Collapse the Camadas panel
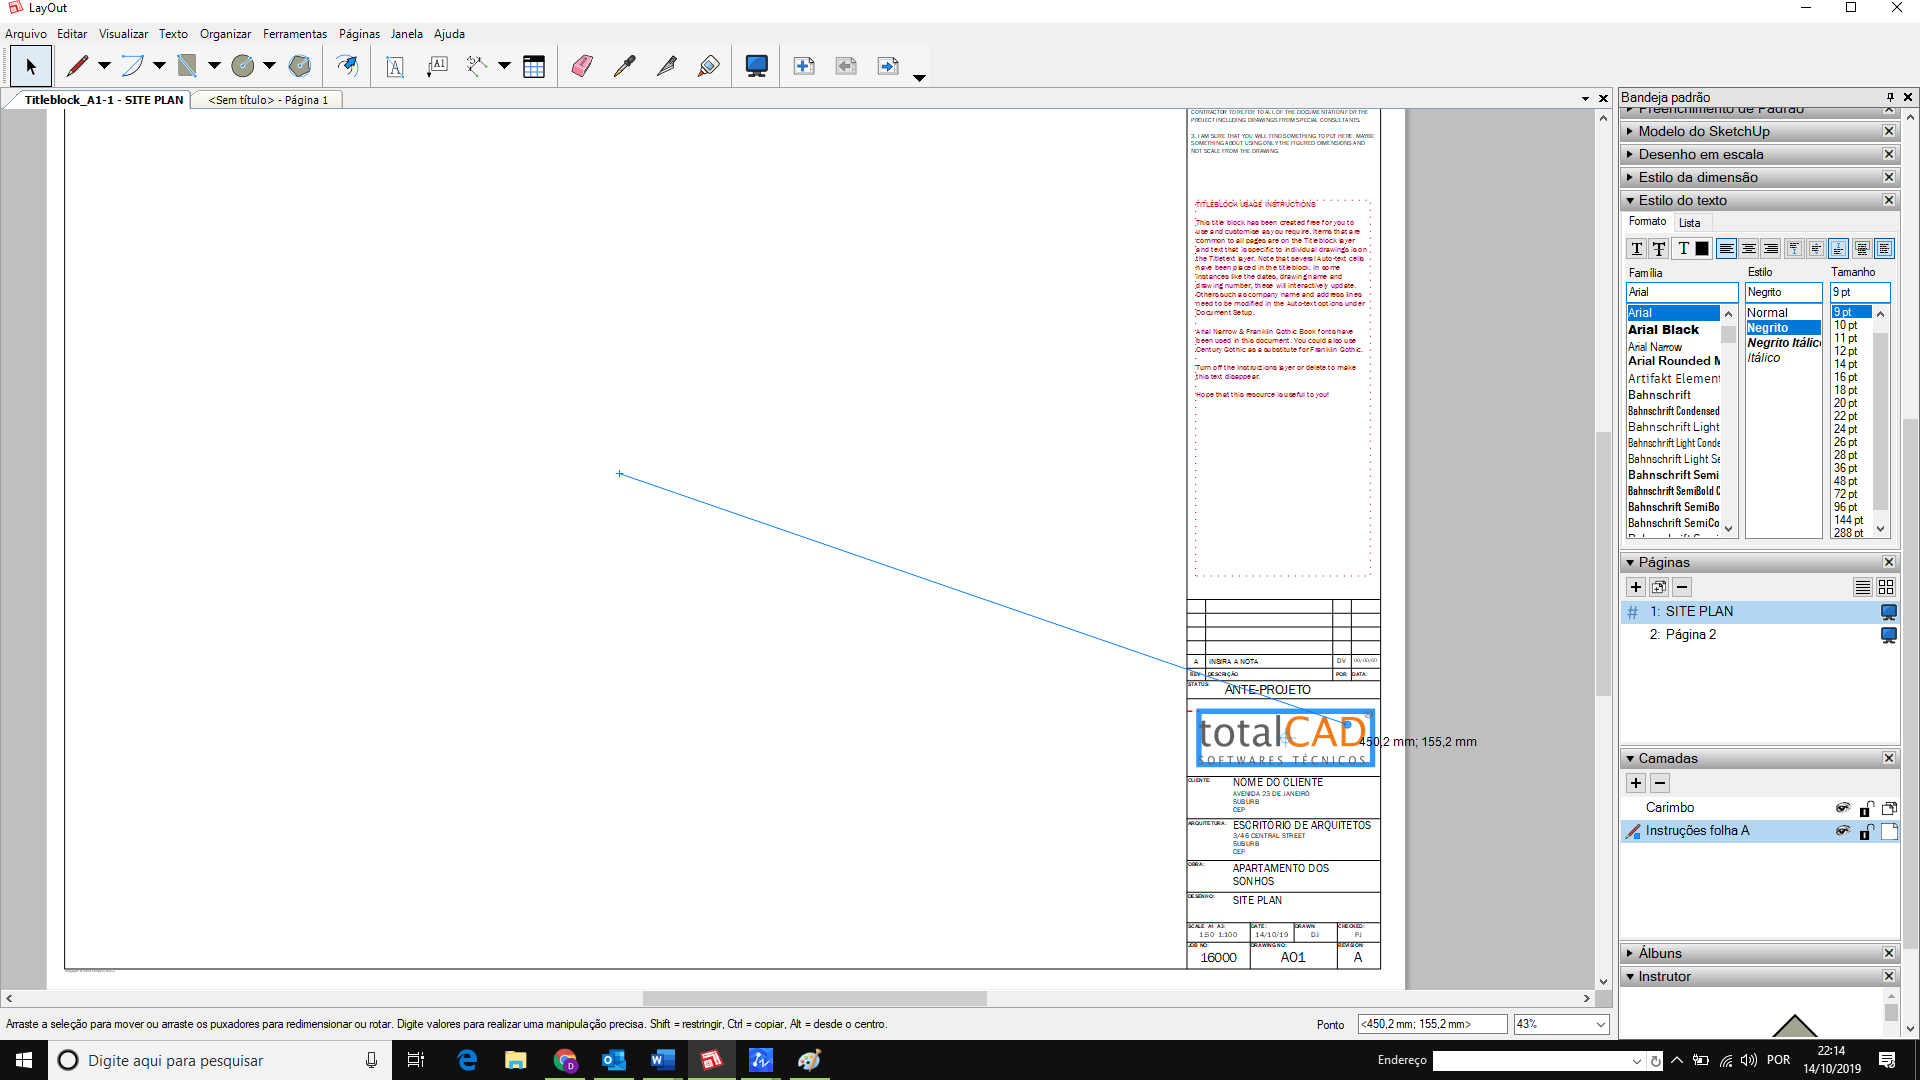1920x1080 pixels. (x=1630, y=759)
